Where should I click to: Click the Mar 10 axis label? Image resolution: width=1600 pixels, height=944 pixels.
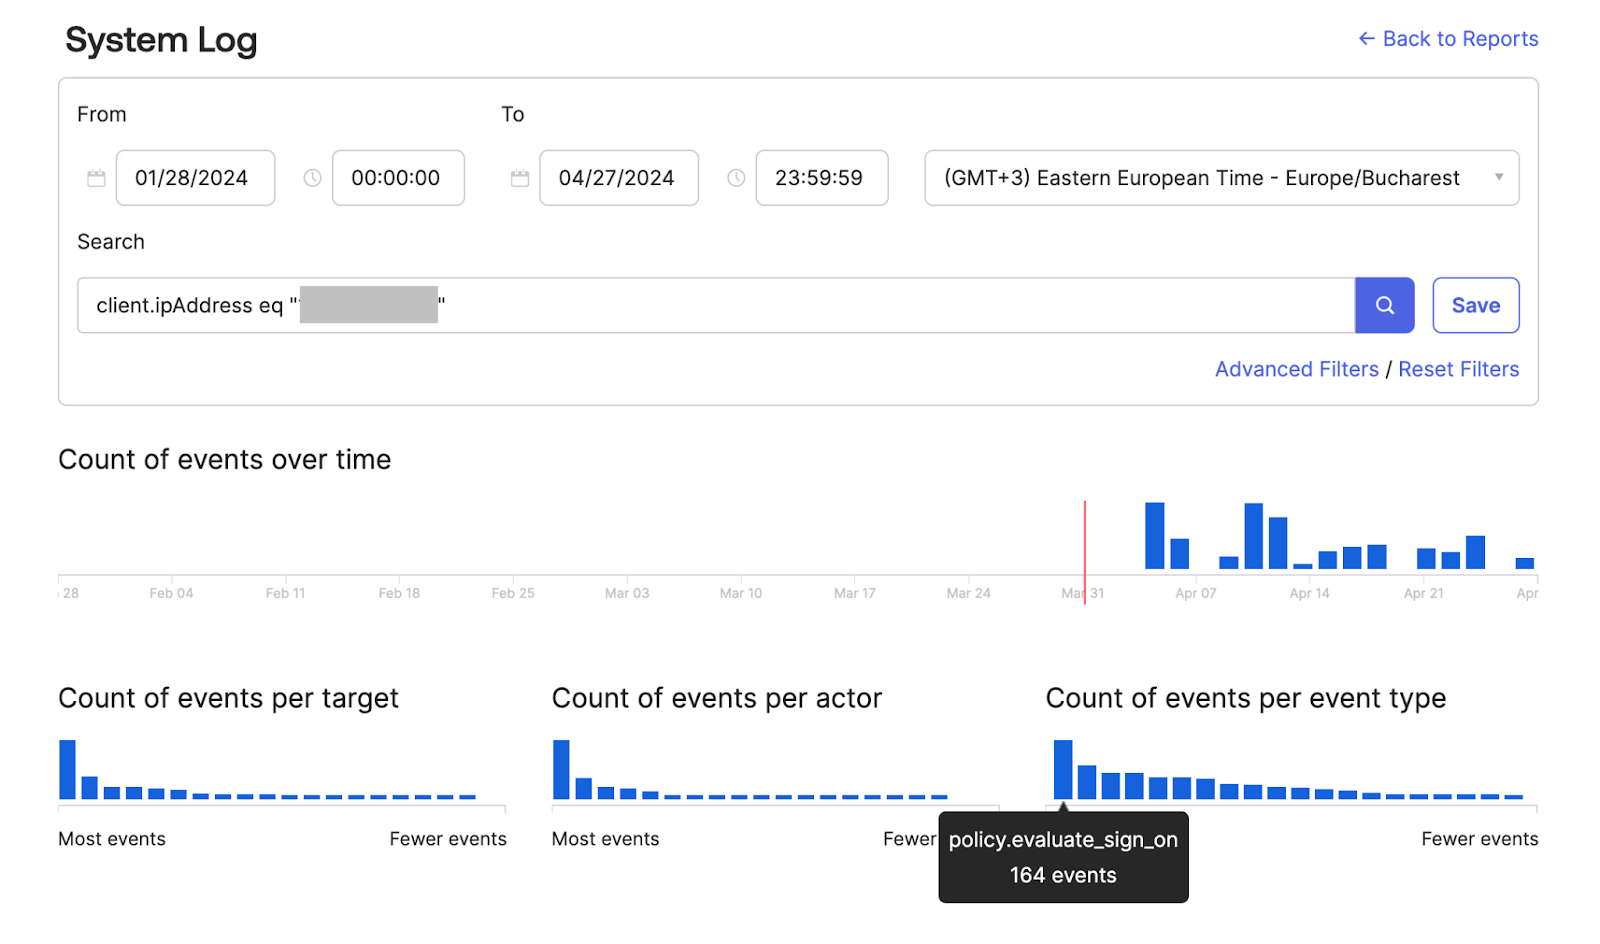(740, 593)
